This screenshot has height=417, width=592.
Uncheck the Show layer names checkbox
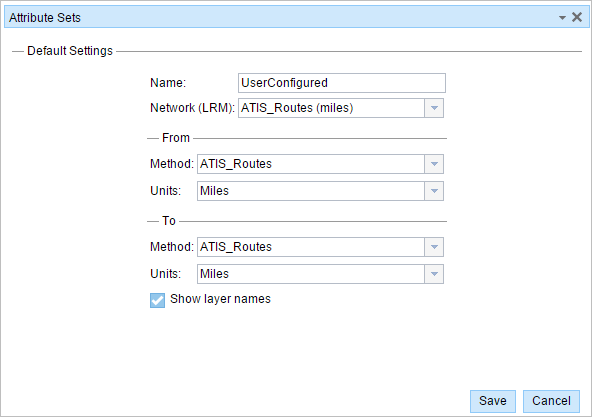pos(157,301)
